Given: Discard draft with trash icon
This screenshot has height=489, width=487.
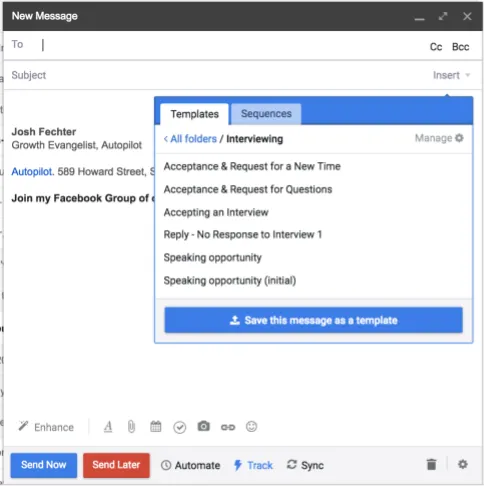Looking at the screenshot, I should coord(431,464).
